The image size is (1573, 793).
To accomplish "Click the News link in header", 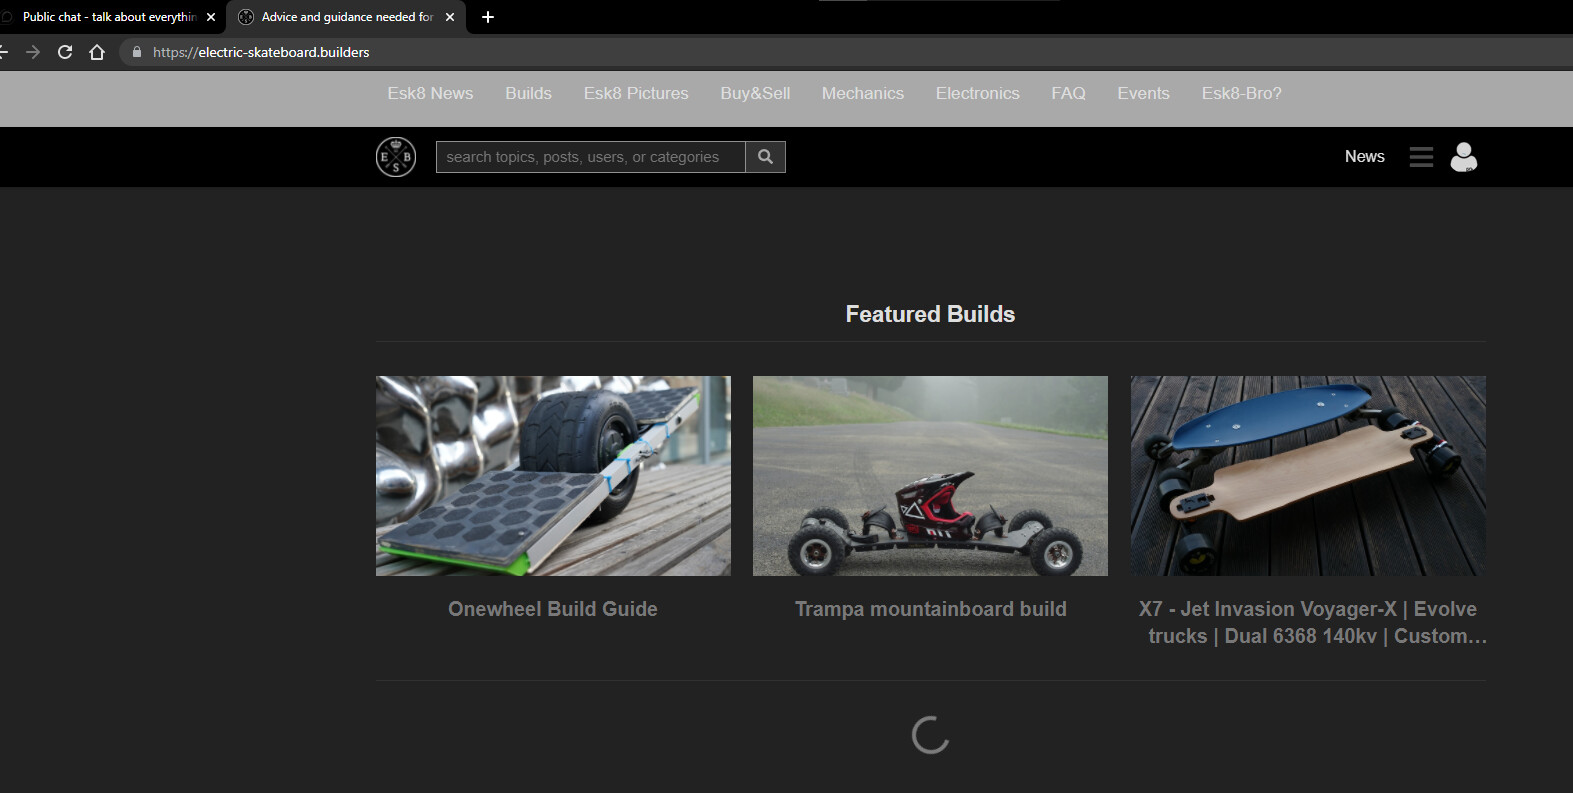I will click(x=1364, y=156).
